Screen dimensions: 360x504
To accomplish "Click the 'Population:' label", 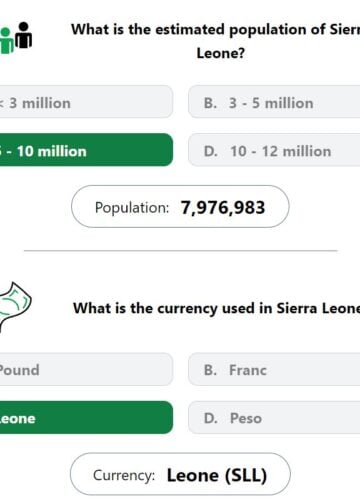I will (132, 208).
